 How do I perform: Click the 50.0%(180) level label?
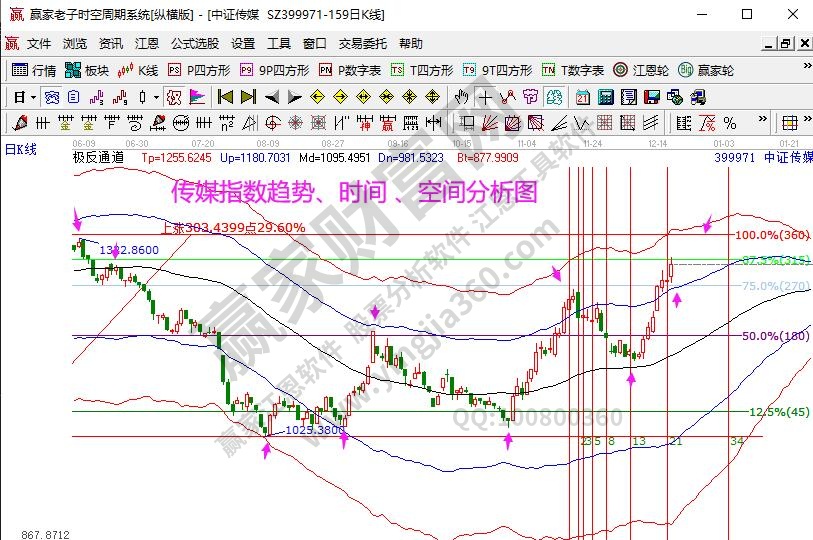tap(776, 336)
